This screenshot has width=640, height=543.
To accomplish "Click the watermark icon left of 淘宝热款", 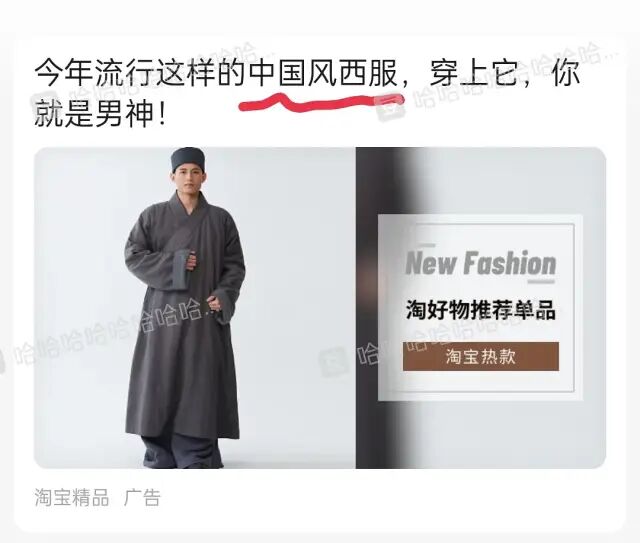I will [x=334, y=362].
